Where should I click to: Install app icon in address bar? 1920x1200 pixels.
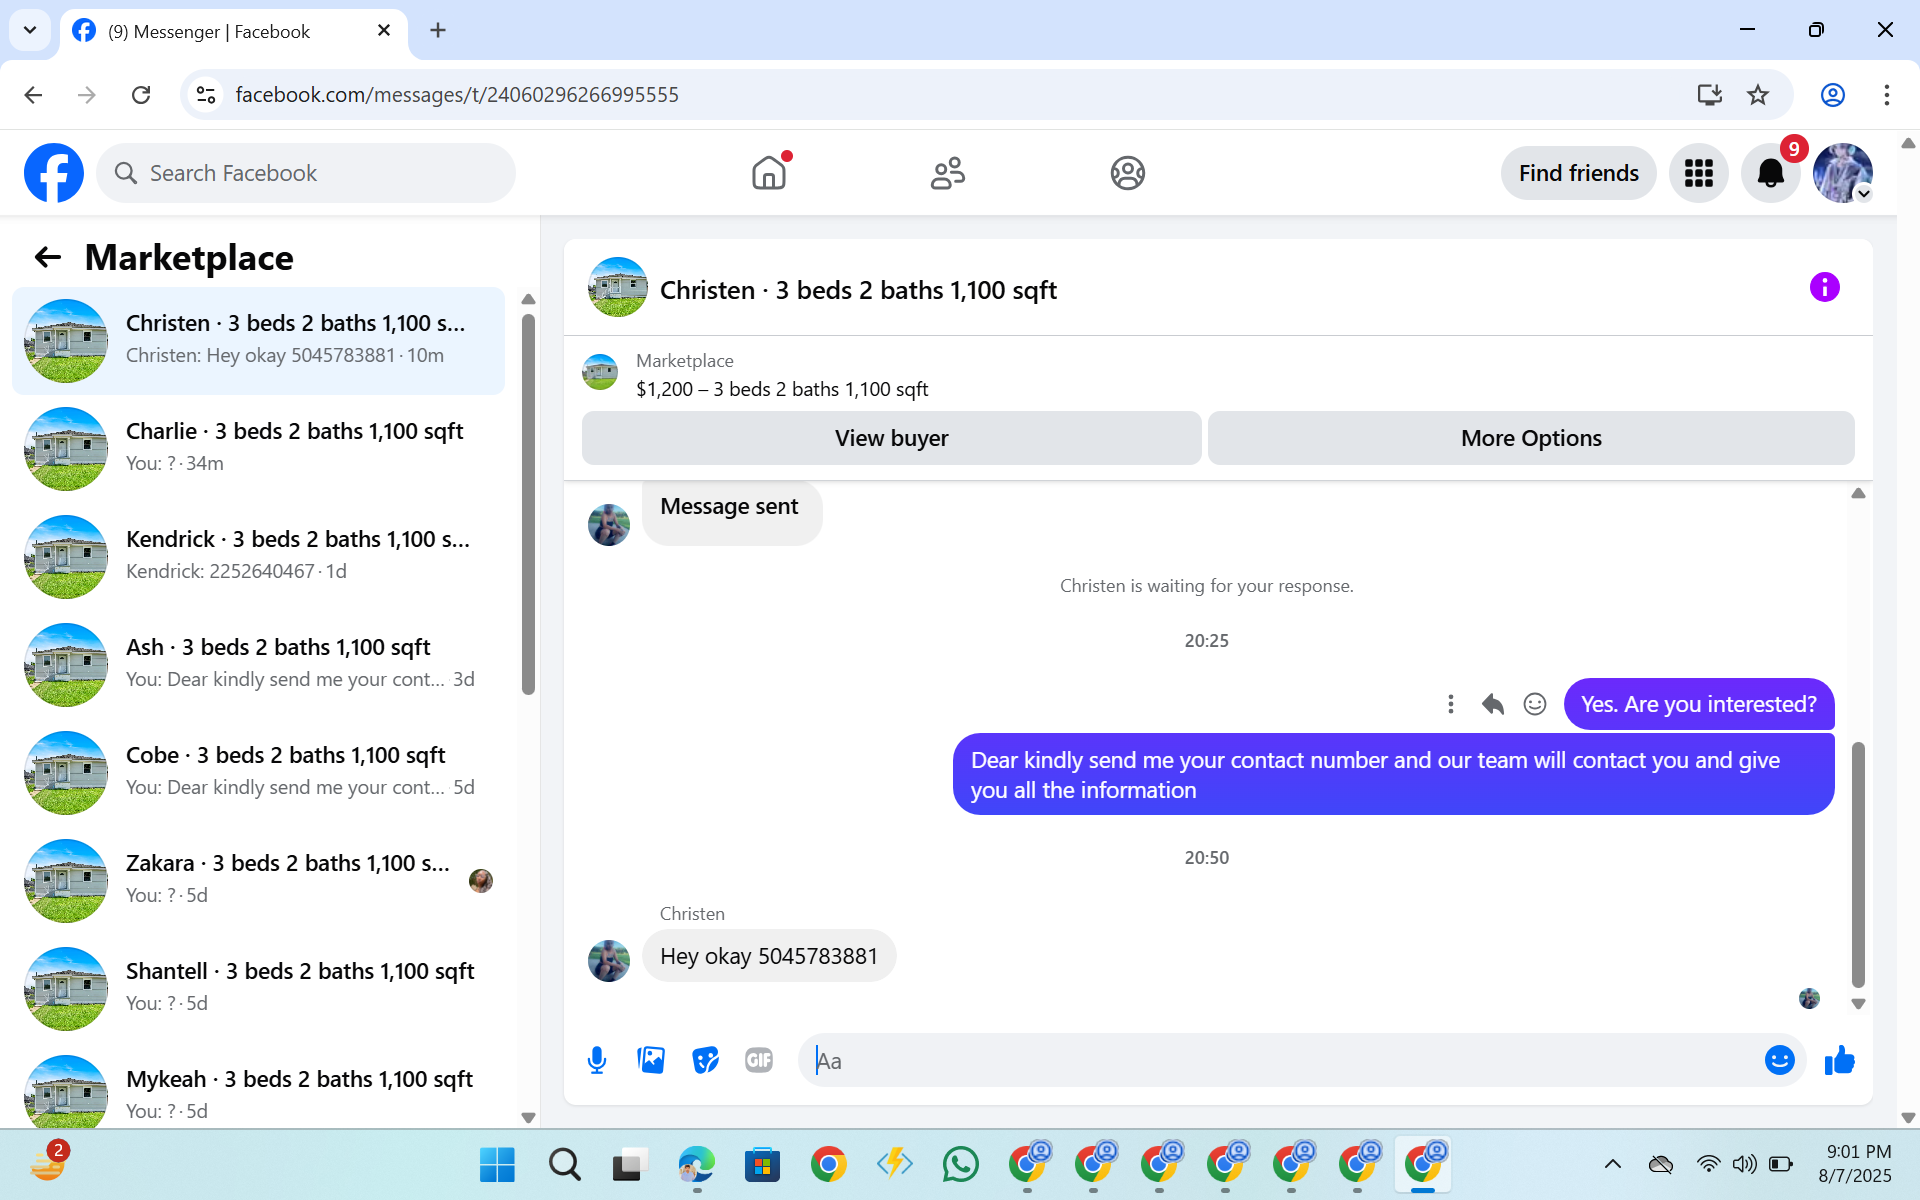pyautogui.click(x=1710, y=95)
